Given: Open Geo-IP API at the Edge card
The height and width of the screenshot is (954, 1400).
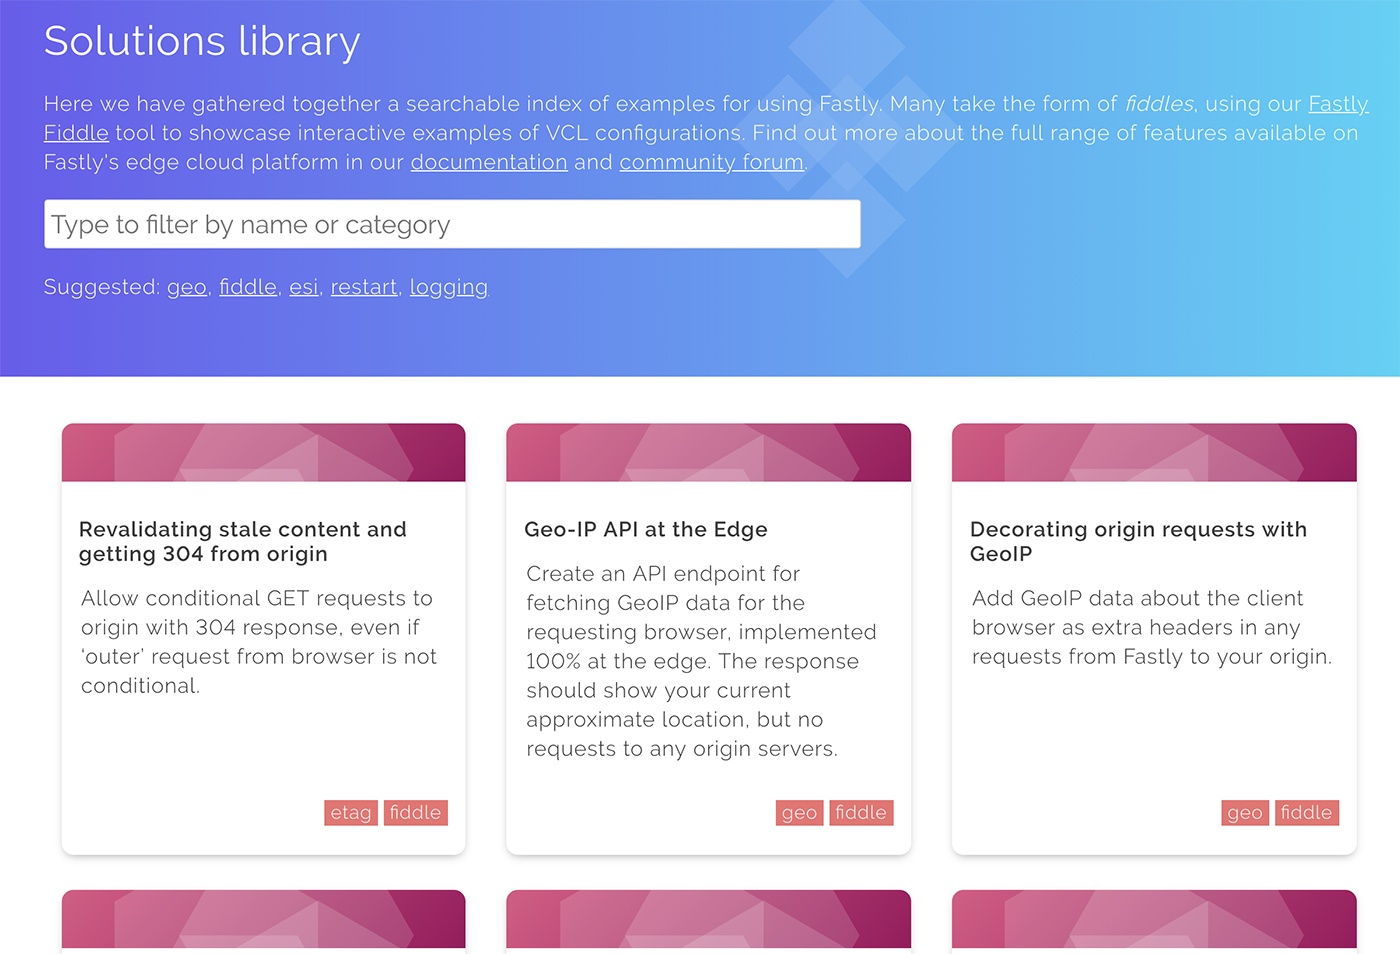Looking at the screenshot, I should pyautogui.click(x=646, y=529).
